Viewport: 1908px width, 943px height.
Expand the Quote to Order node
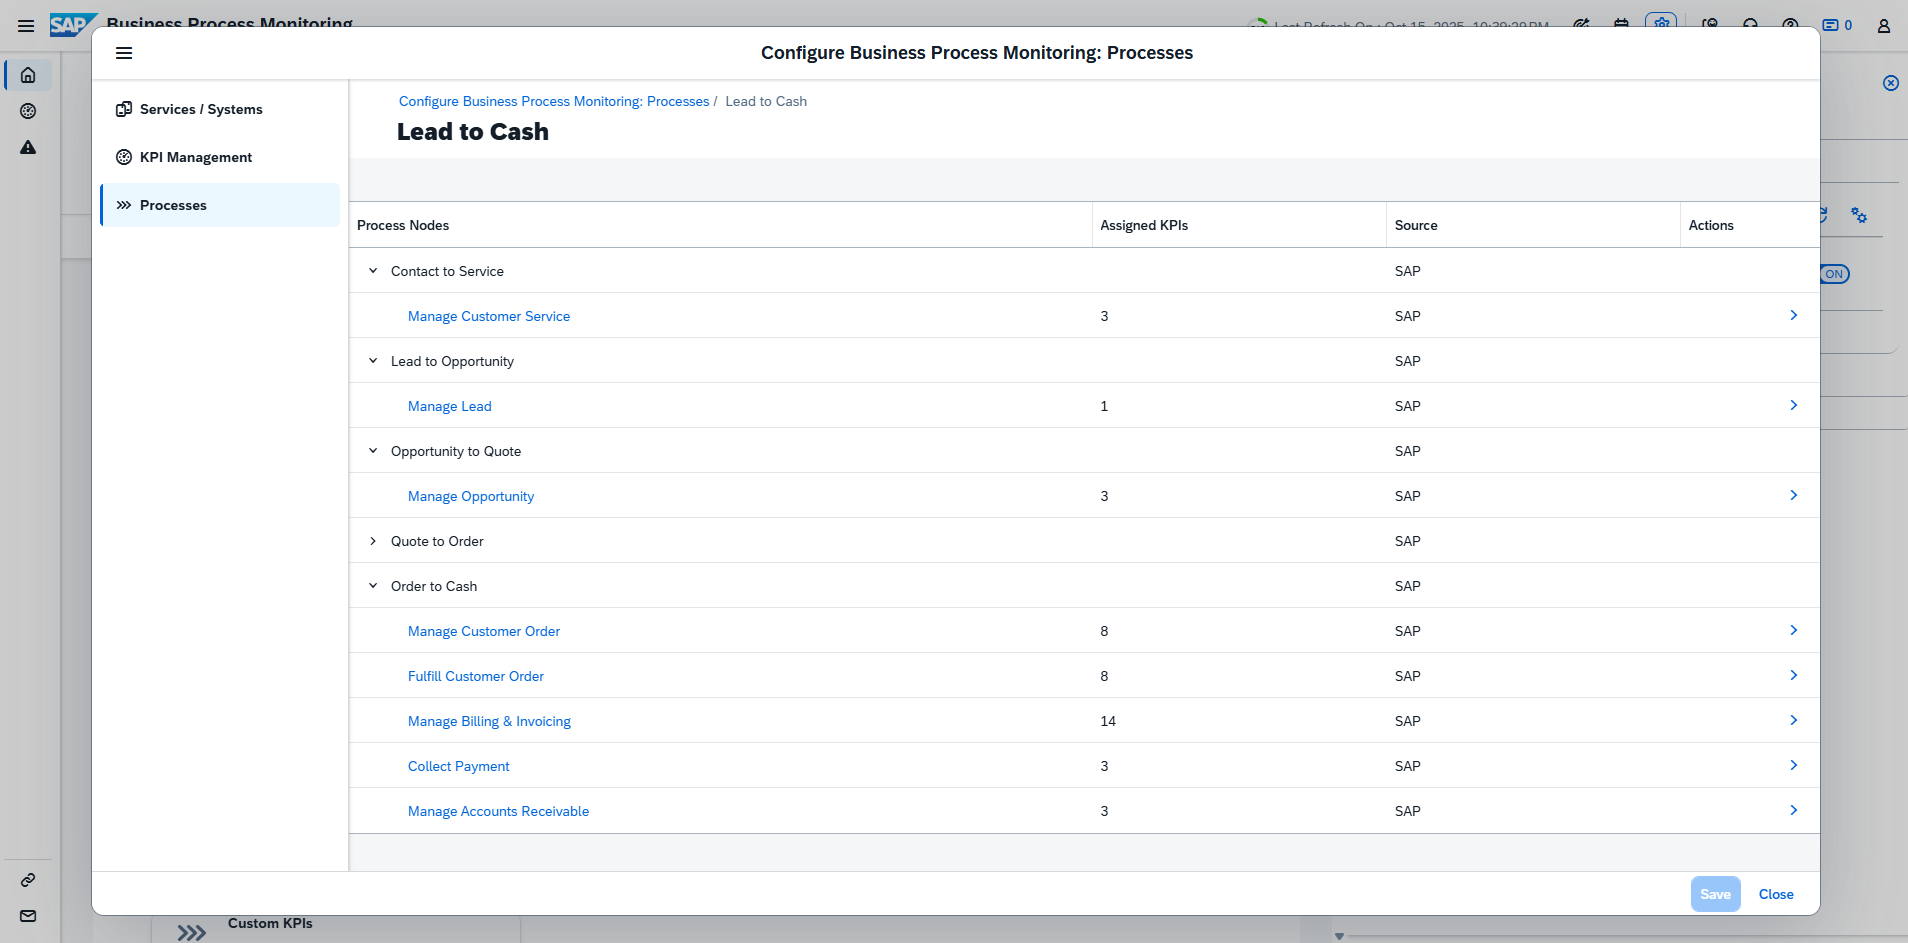click(373, 541)
